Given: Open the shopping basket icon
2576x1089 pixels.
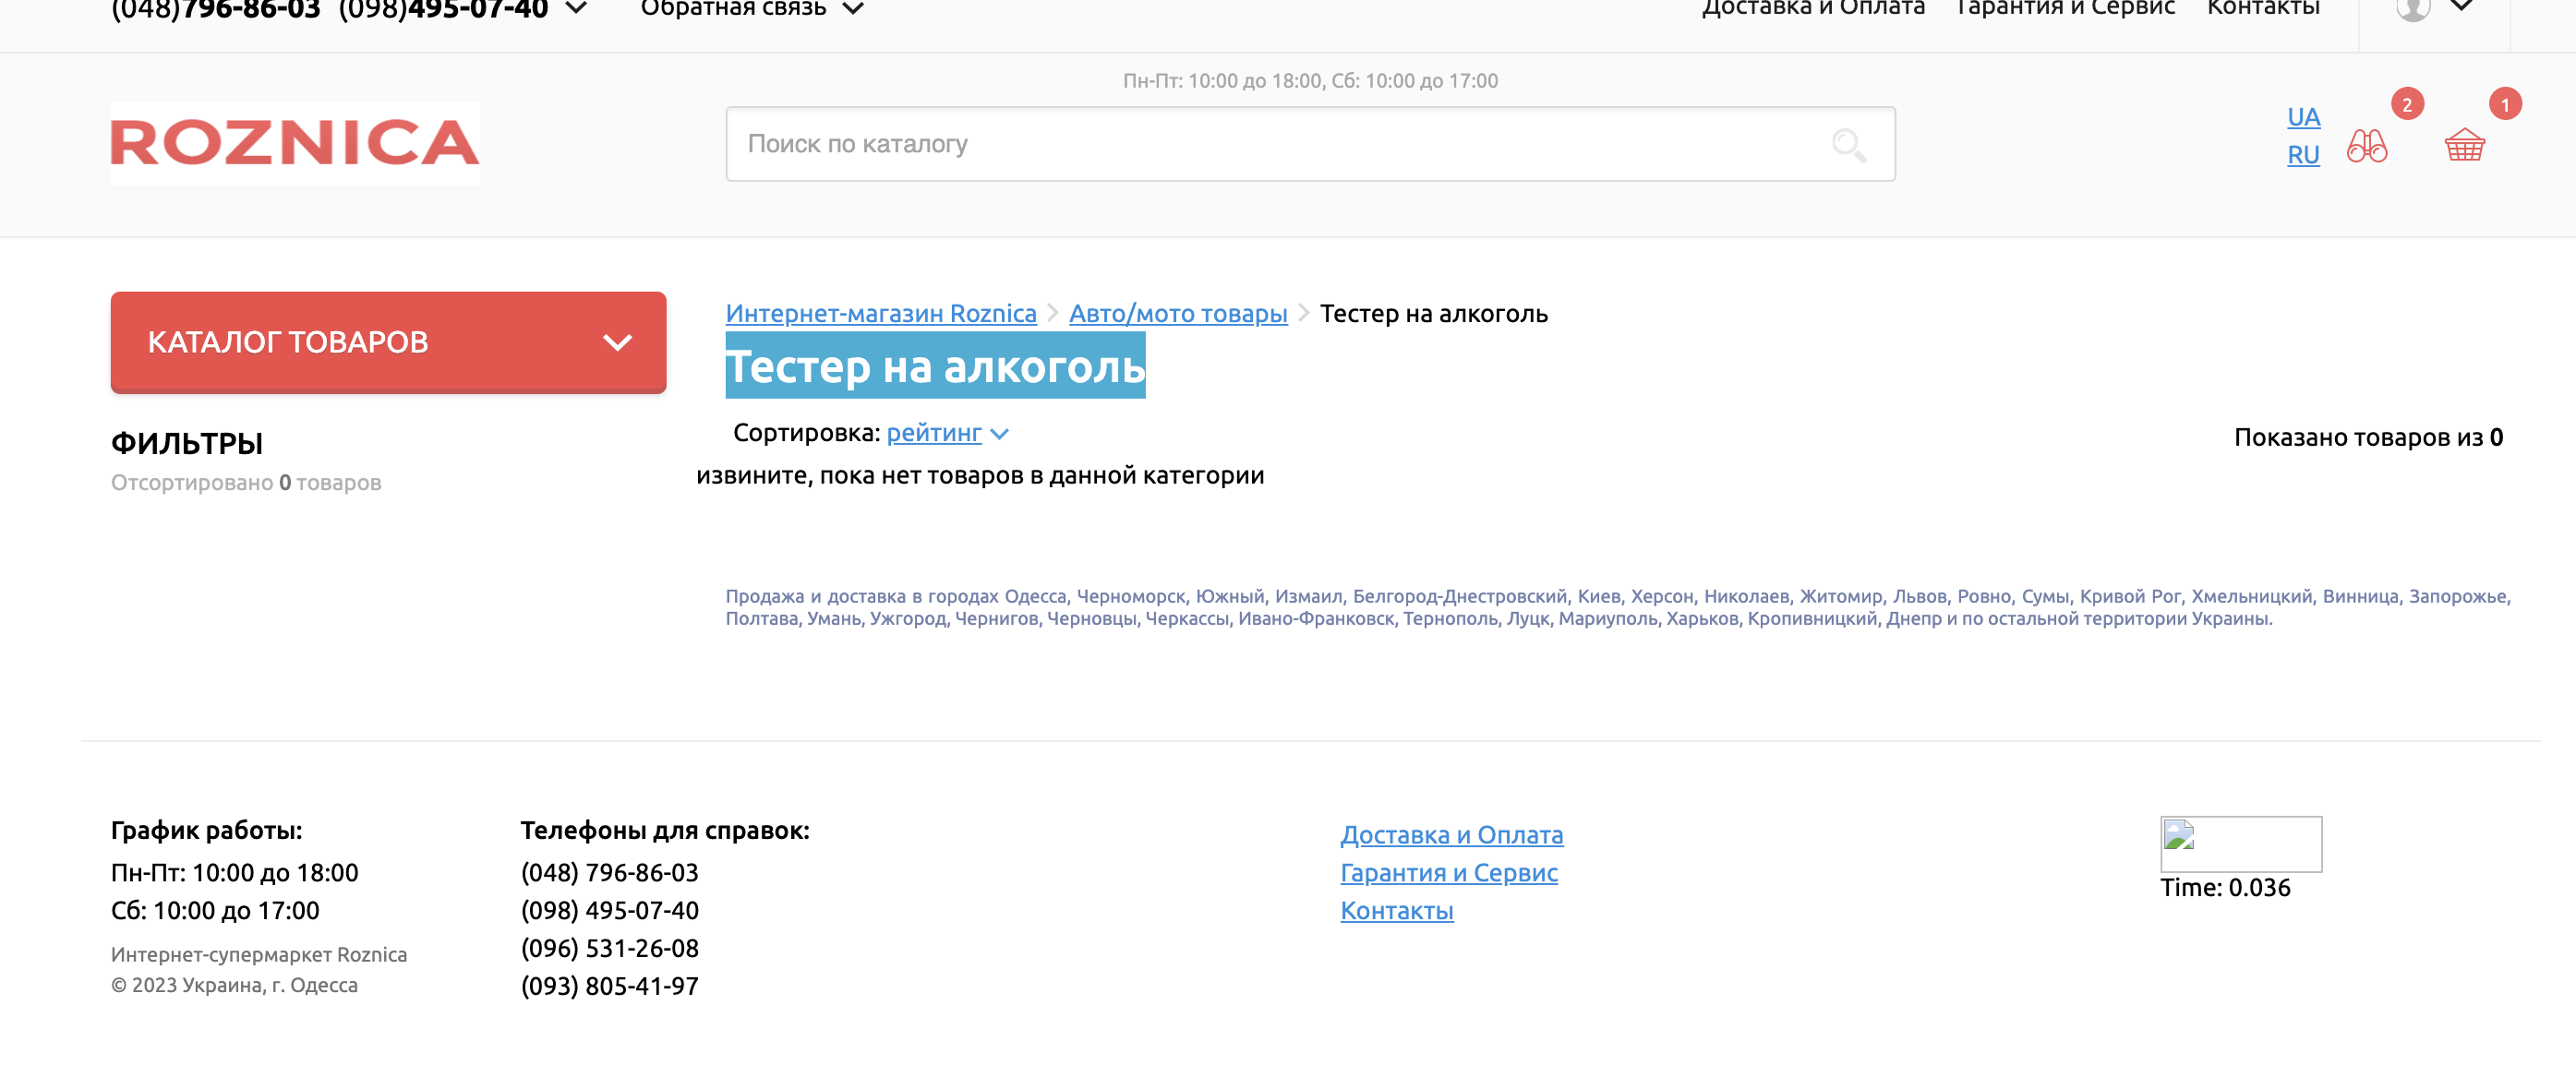Looking at the screenshot, I should pos(2464,146).
